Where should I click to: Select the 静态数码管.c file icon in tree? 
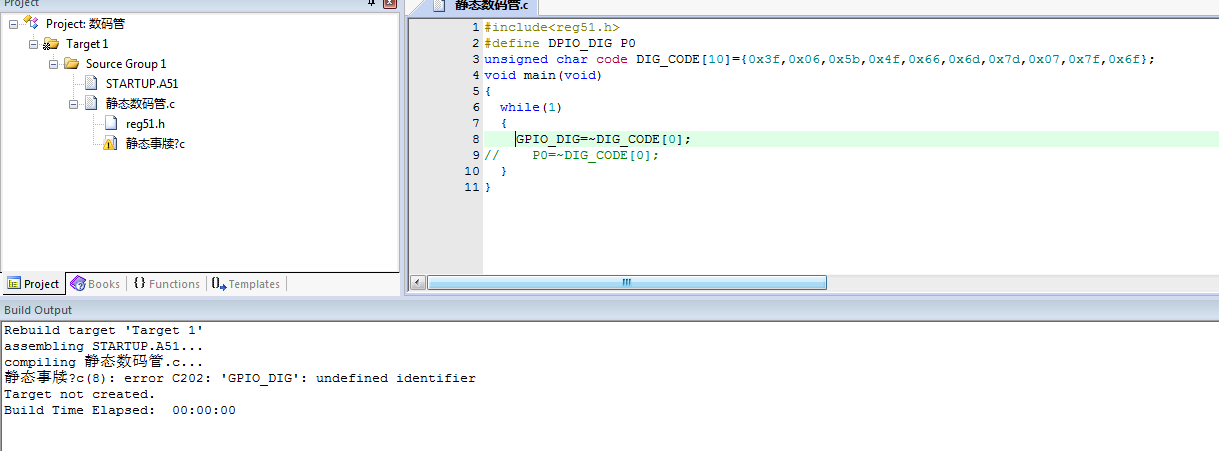[x=91, y=104]
